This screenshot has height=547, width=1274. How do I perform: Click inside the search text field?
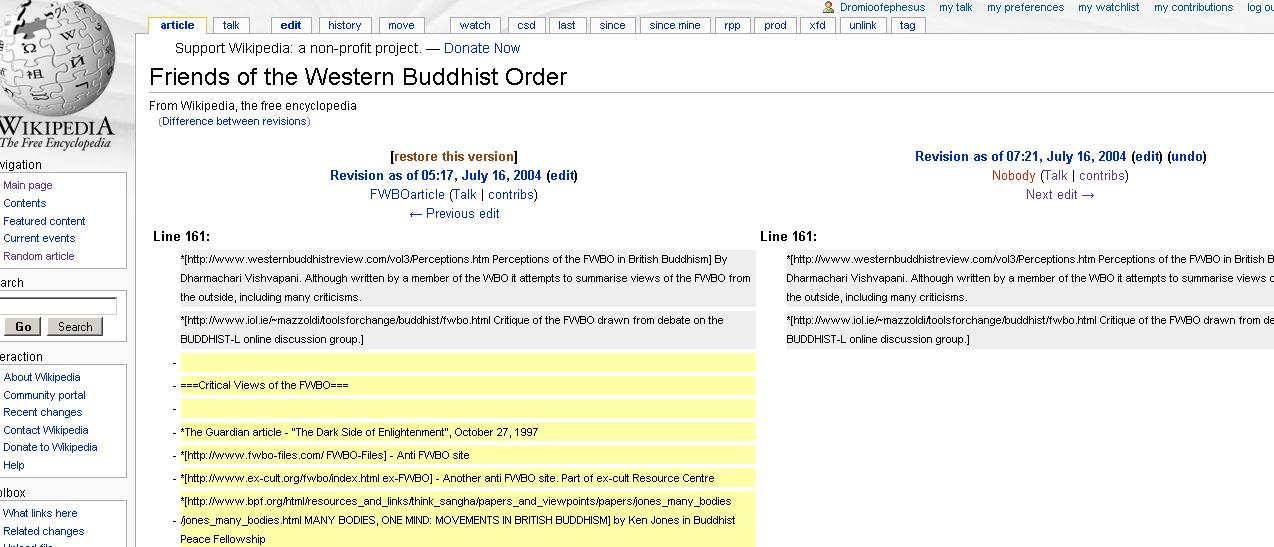58,306
